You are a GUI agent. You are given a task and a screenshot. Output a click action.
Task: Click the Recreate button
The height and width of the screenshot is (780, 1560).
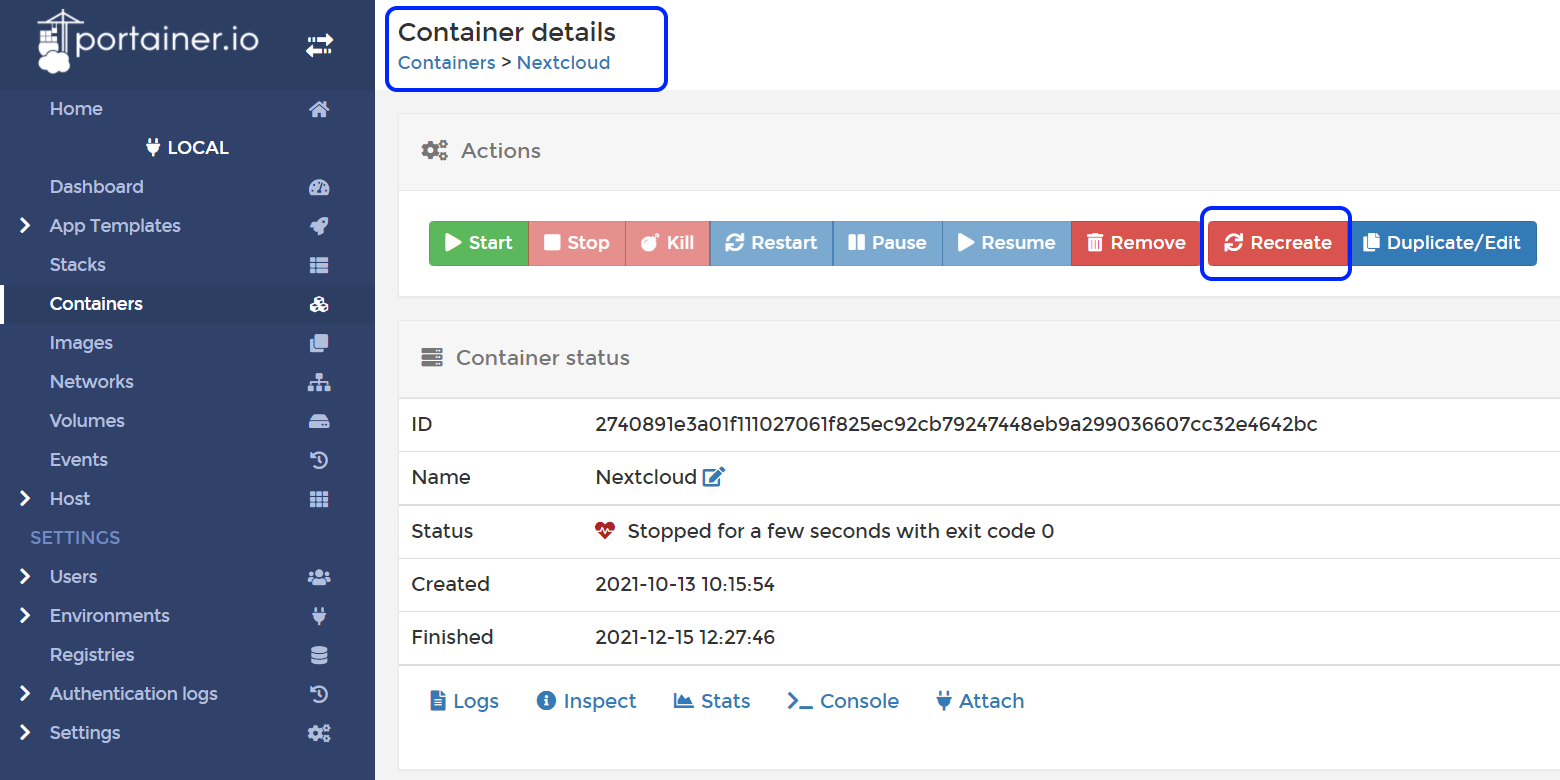[x=1278, y=243]
